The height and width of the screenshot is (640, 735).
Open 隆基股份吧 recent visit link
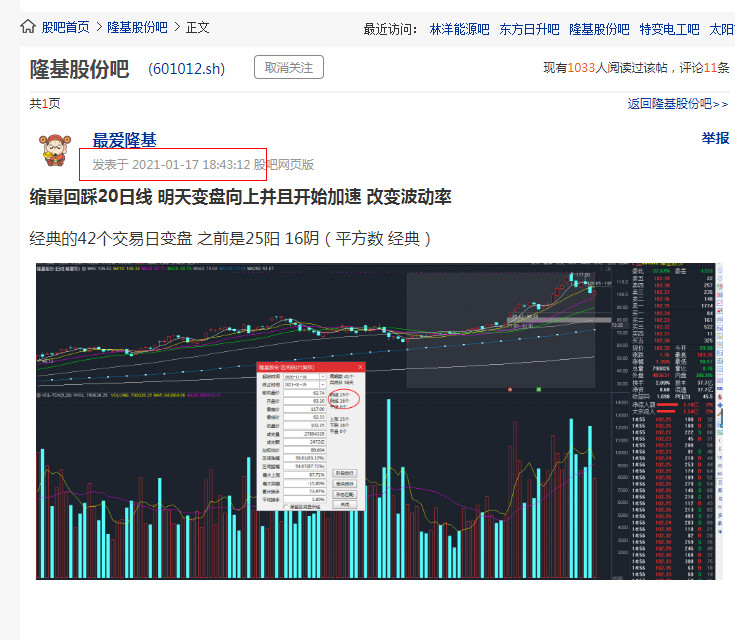[599, 30]
